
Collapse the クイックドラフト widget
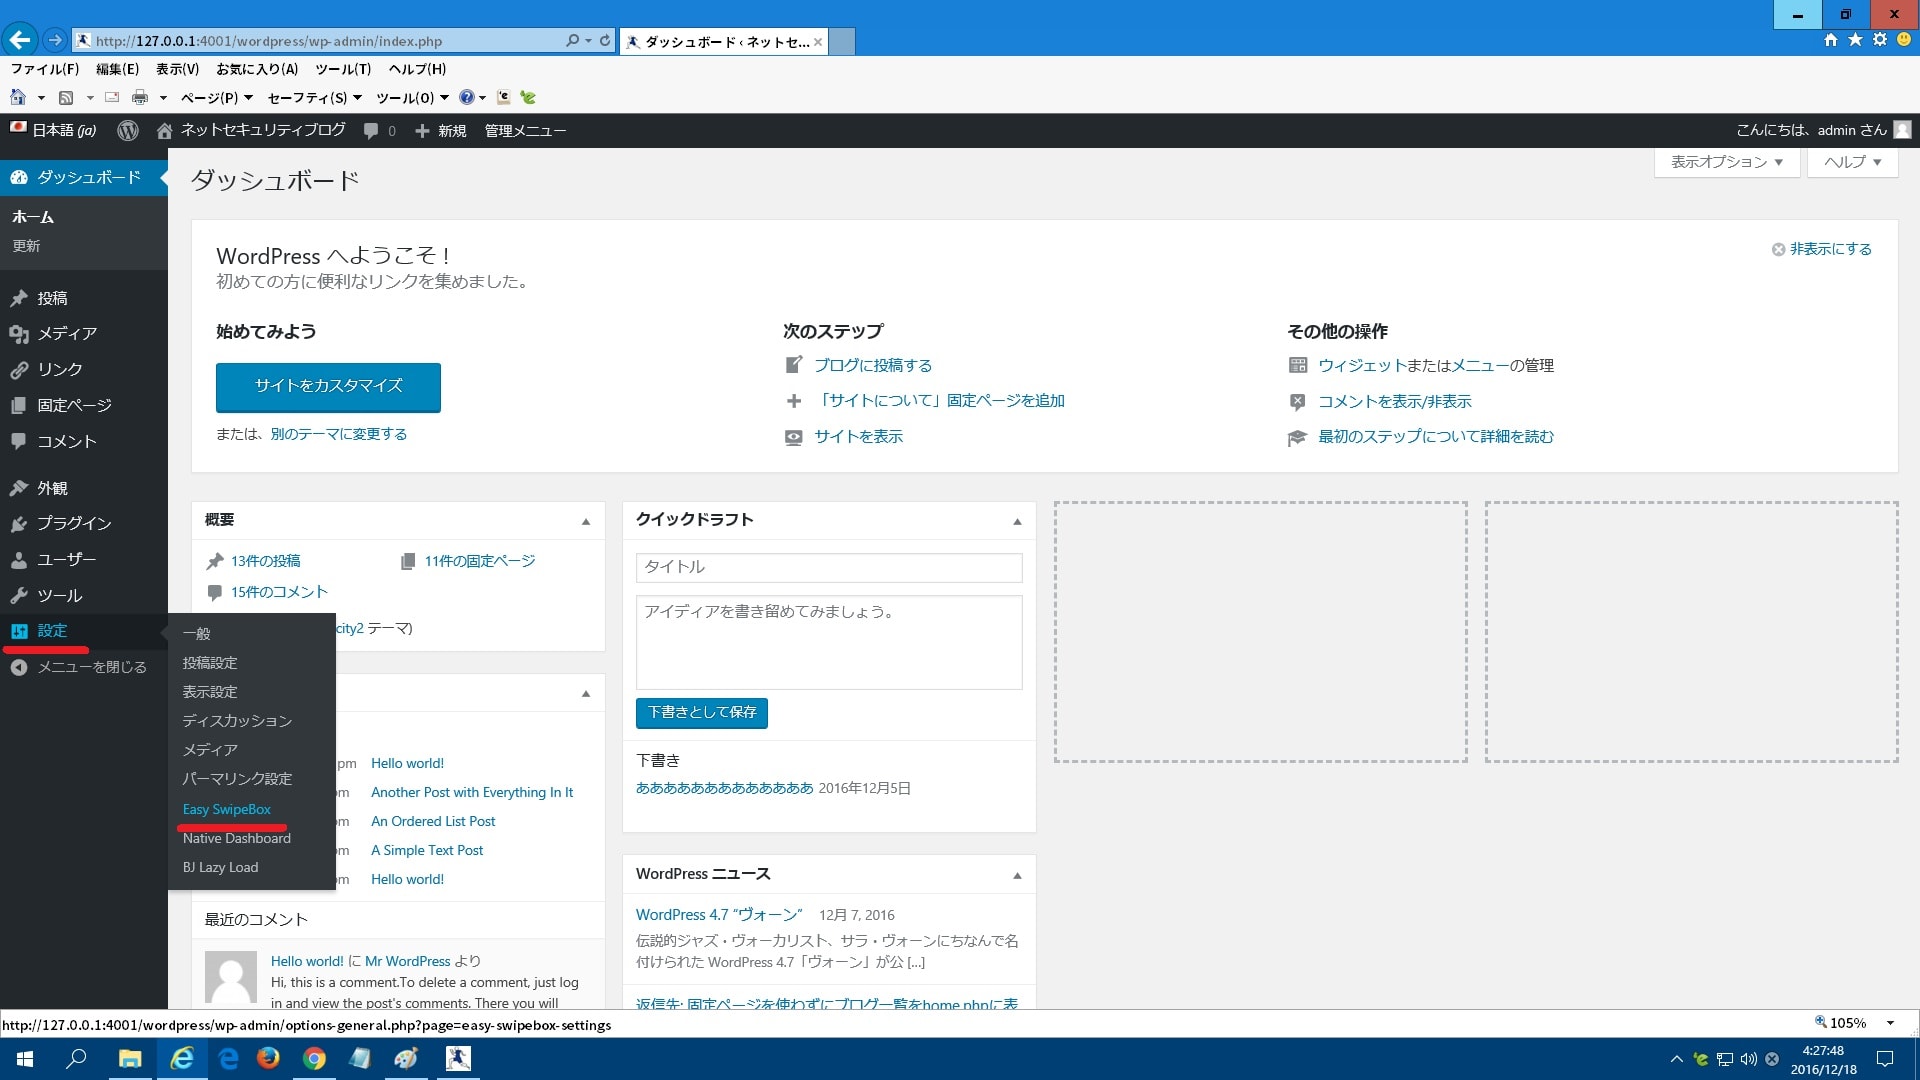[1017, 521]
